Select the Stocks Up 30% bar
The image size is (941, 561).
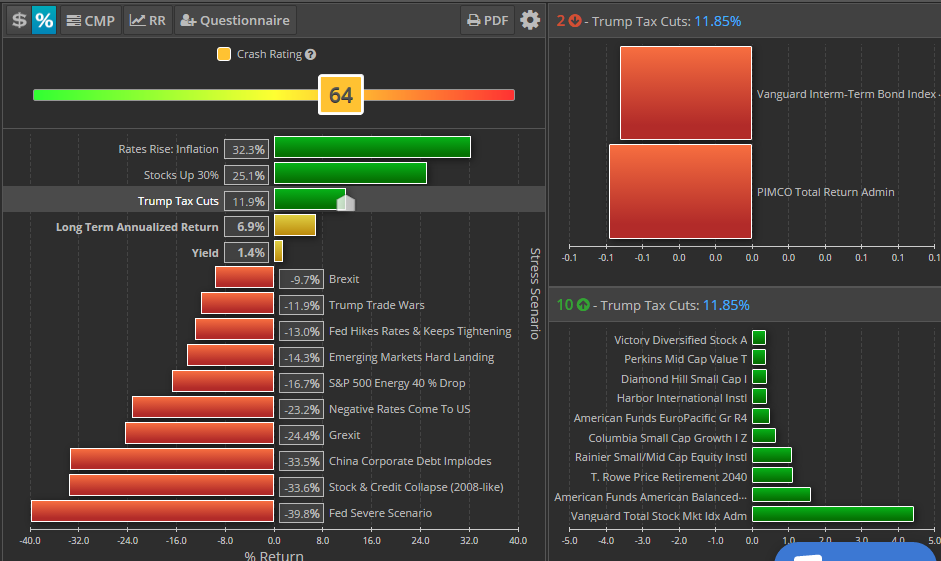350,174
